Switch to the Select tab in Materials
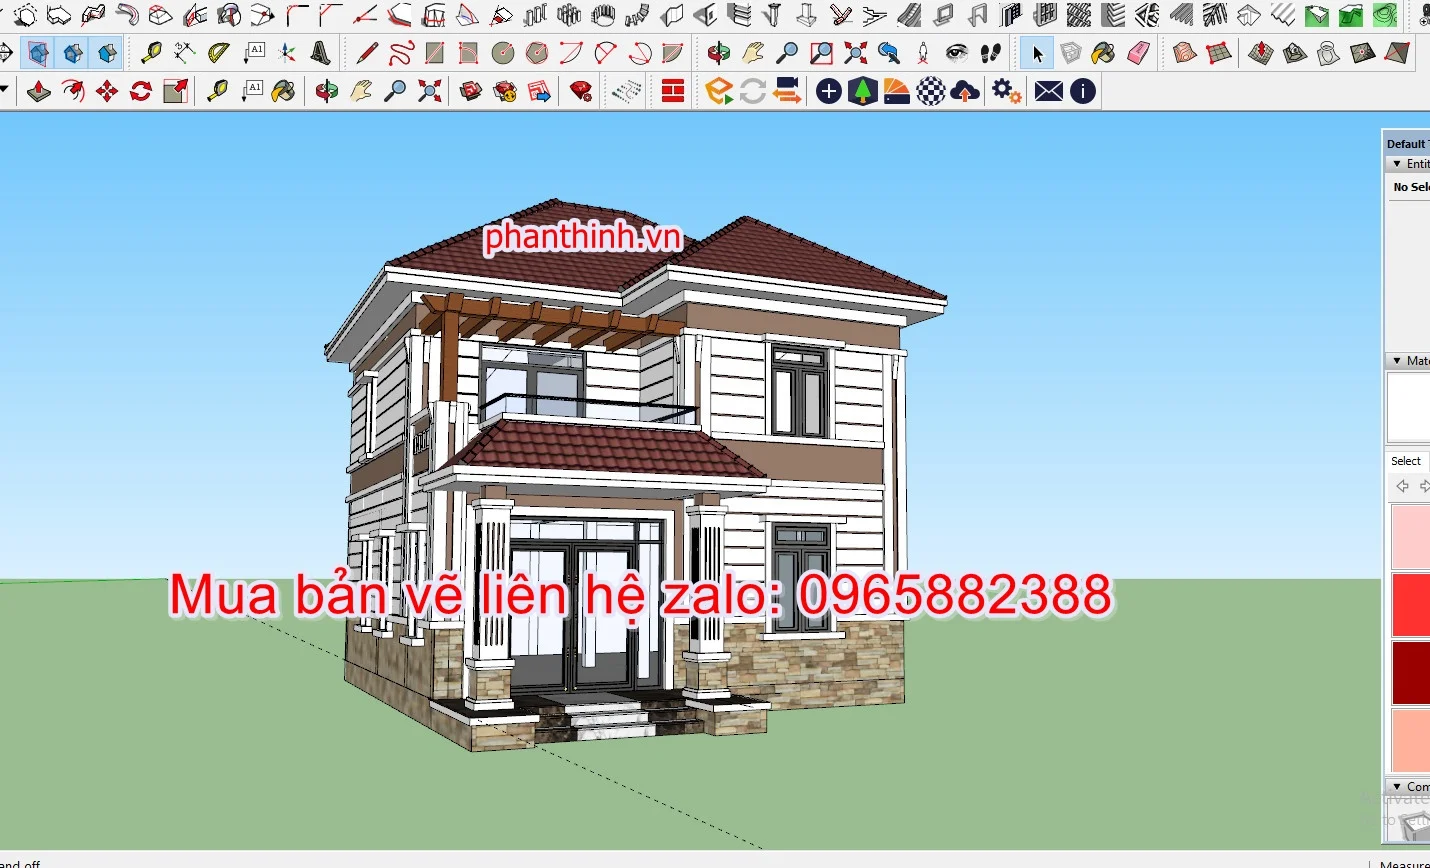The height and width of the screenshot is (868, 1430). pos(1406,461)
